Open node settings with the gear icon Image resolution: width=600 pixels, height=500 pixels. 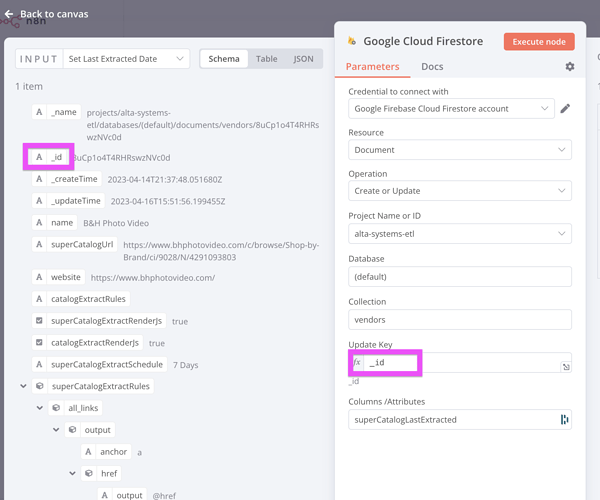(570, 67)
